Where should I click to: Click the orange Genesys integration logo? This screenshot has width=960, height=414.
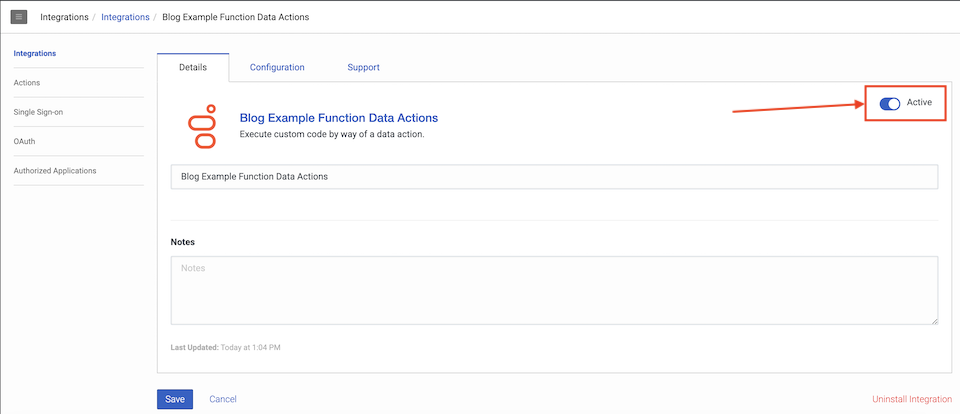tap(203, 126)
